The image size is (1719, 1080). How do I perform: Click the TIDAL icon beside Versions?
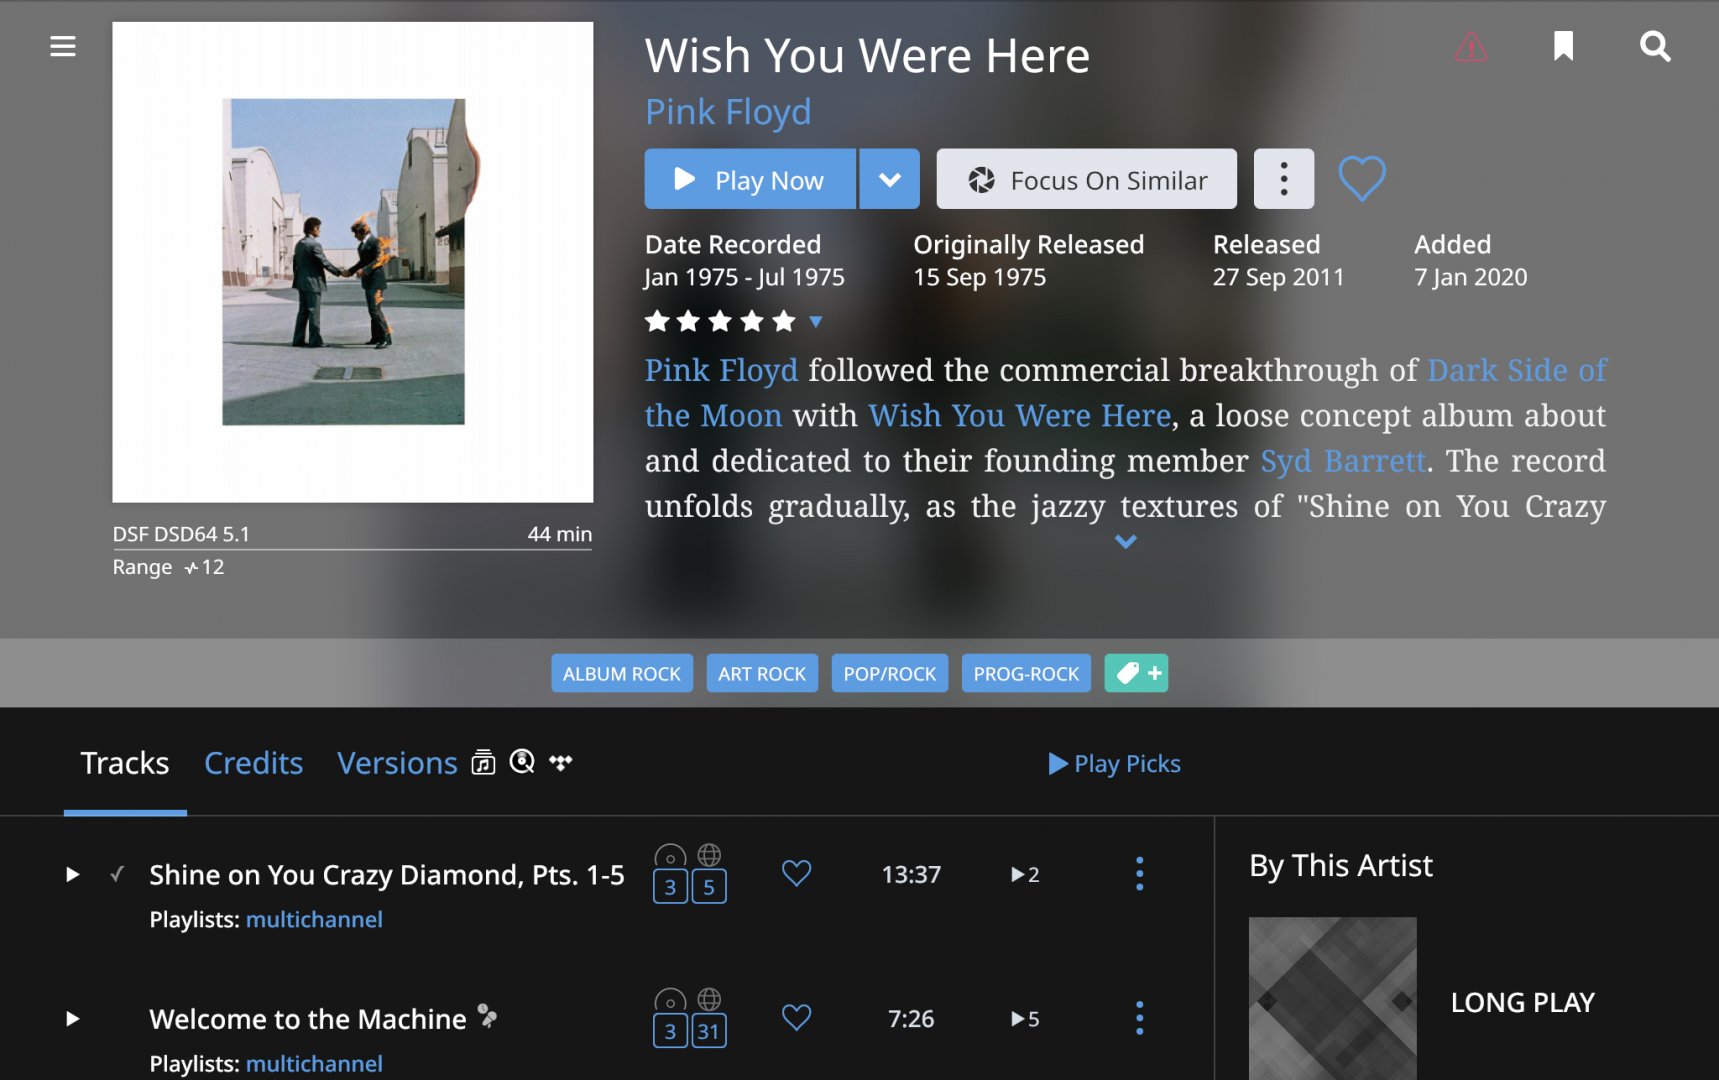(561, 762)
